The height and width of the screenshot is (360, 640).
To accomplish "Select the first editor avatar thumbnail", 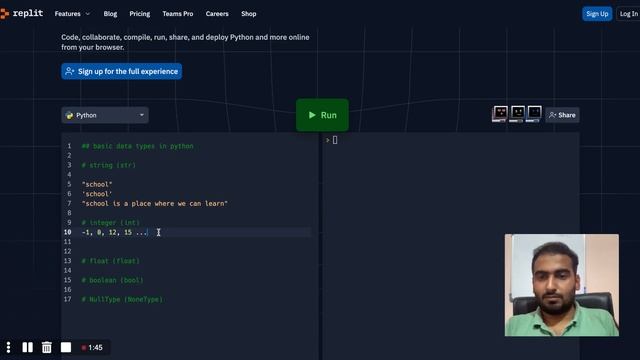I will 500,113.
